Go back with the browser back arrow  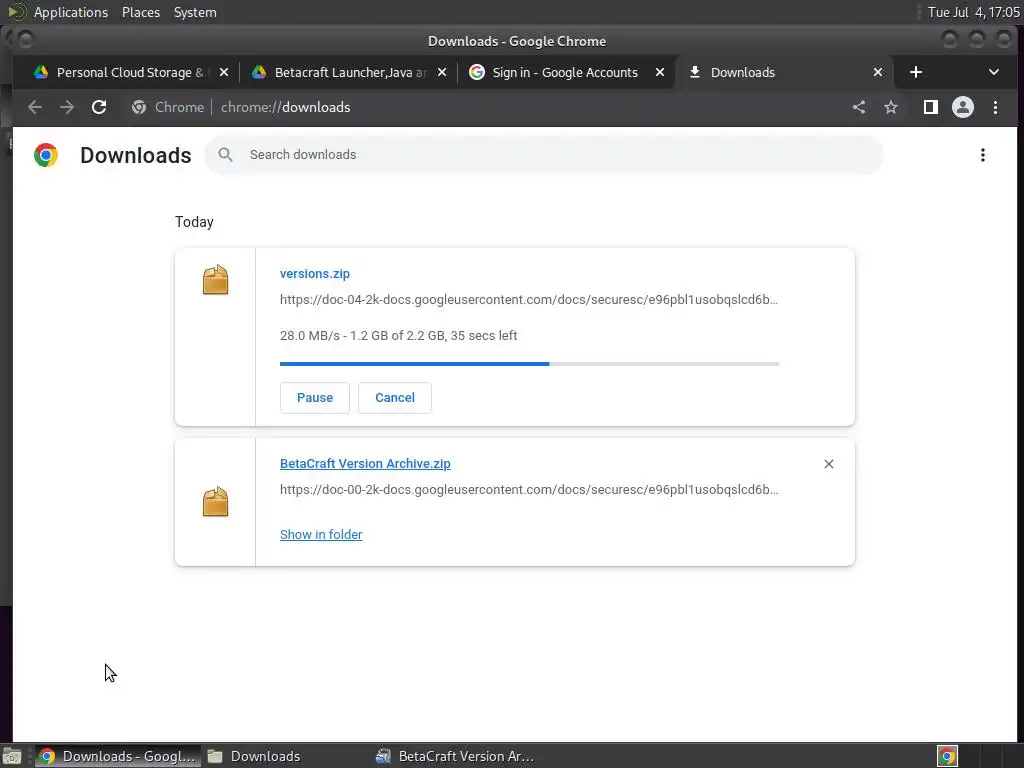pos(35,107)
